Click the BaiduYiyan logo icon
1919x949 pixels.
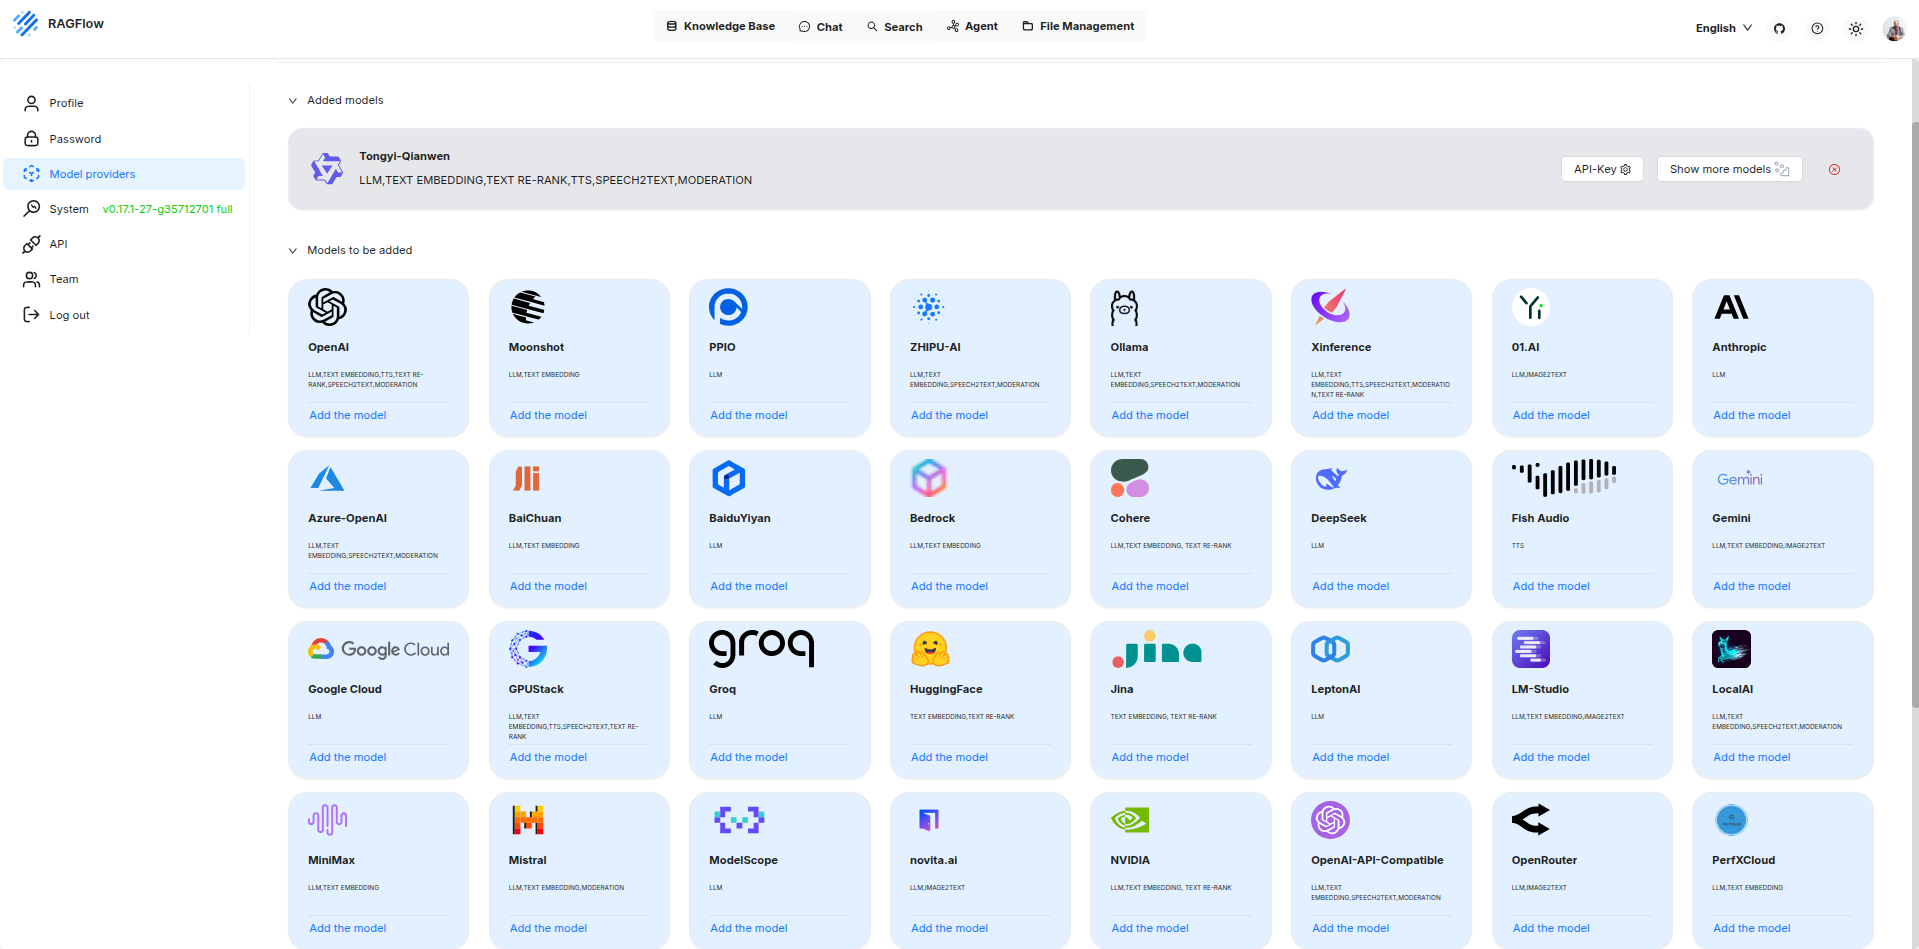(x=728, y=478)
